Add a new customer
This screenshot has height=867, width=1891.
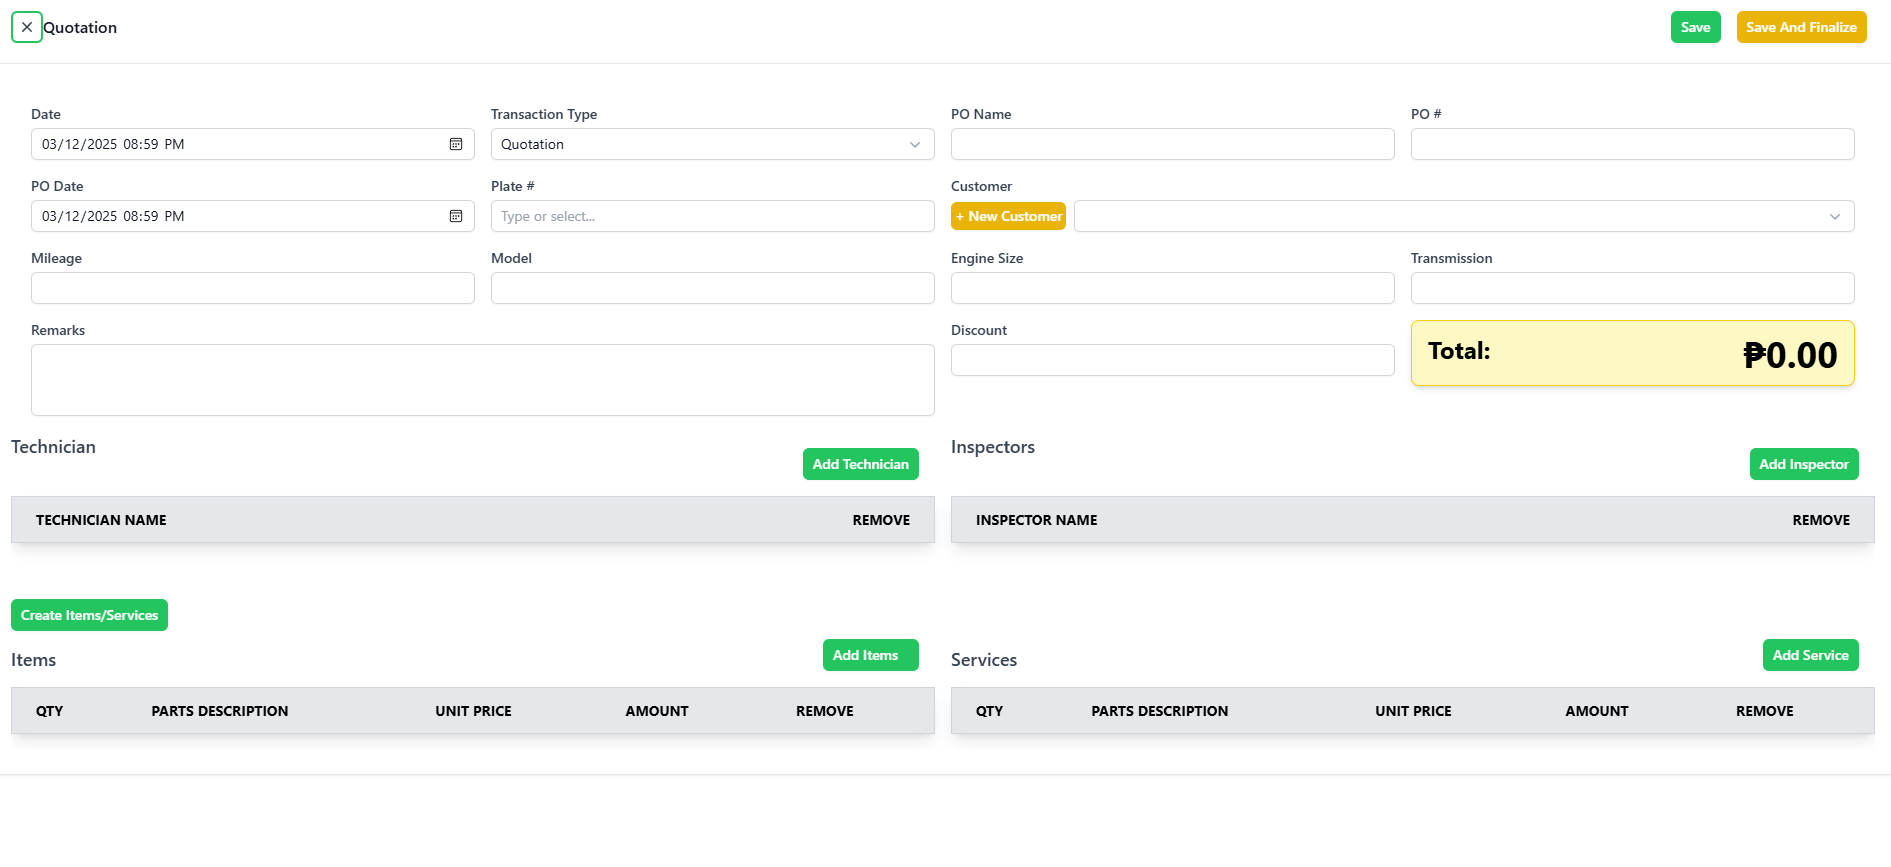(x=1008, y=216)
